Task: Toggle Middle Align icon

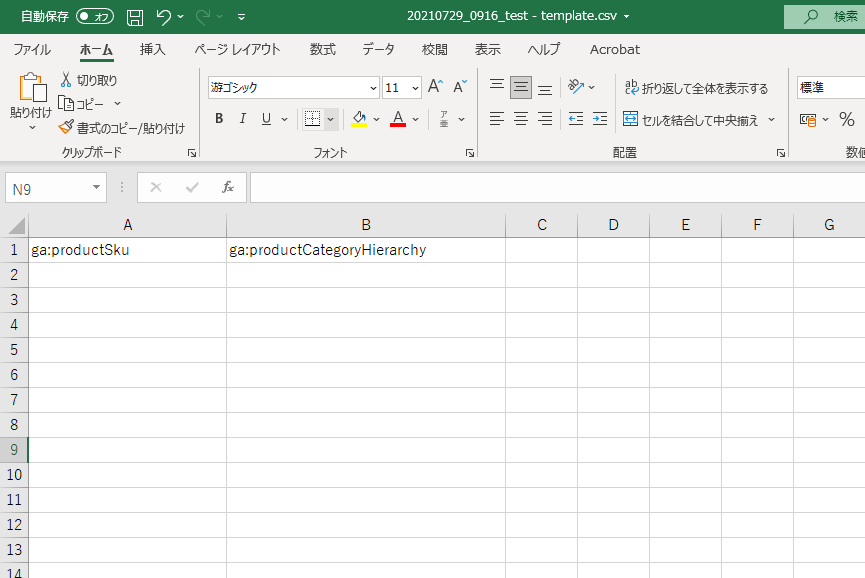Action: coord(521,87)
